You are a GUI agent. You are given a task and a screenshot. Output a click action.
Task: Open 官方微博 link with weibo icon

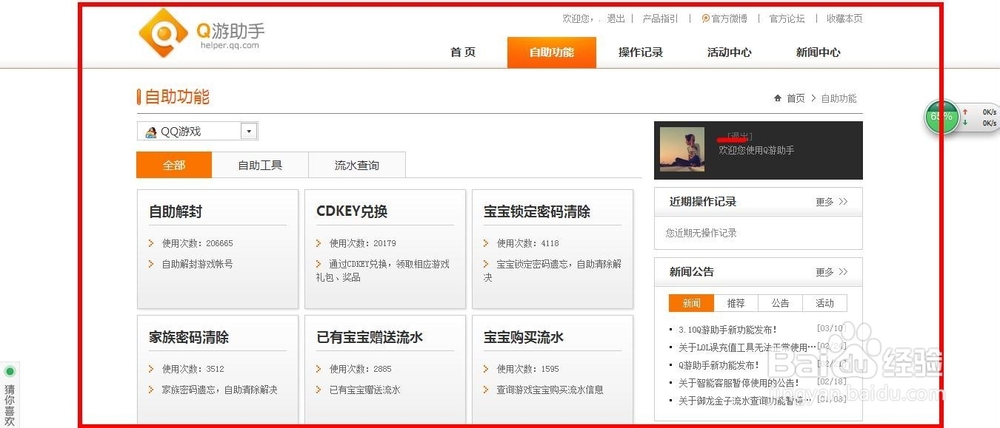tap(724, 19)
